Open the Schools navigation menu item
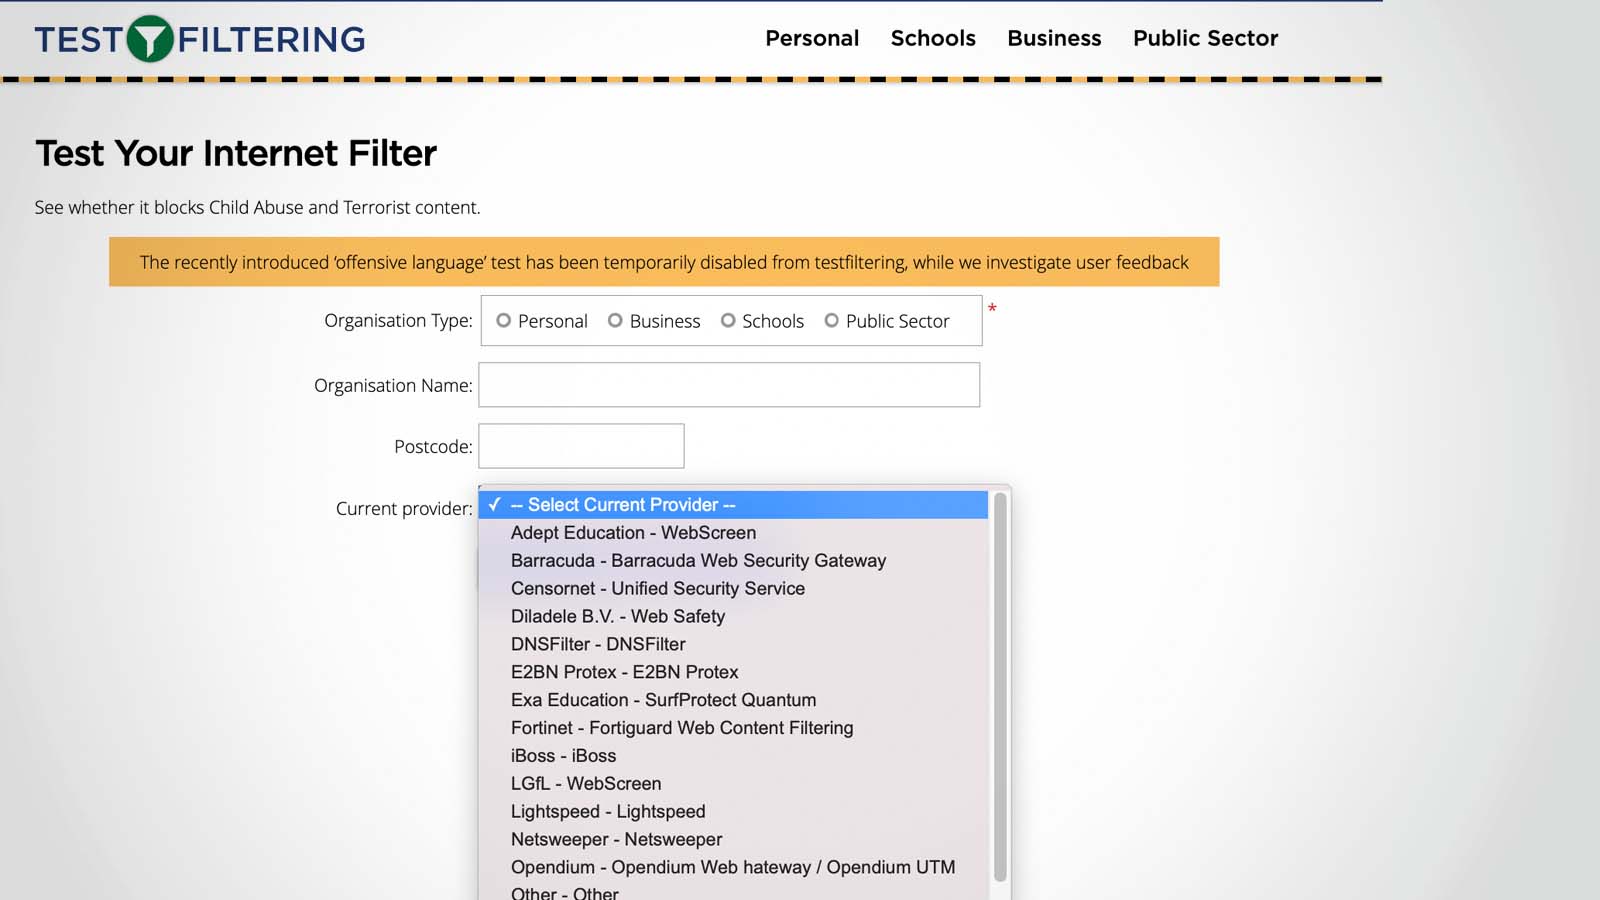This screenshot has height=900, width=1600. pos(932,38)
